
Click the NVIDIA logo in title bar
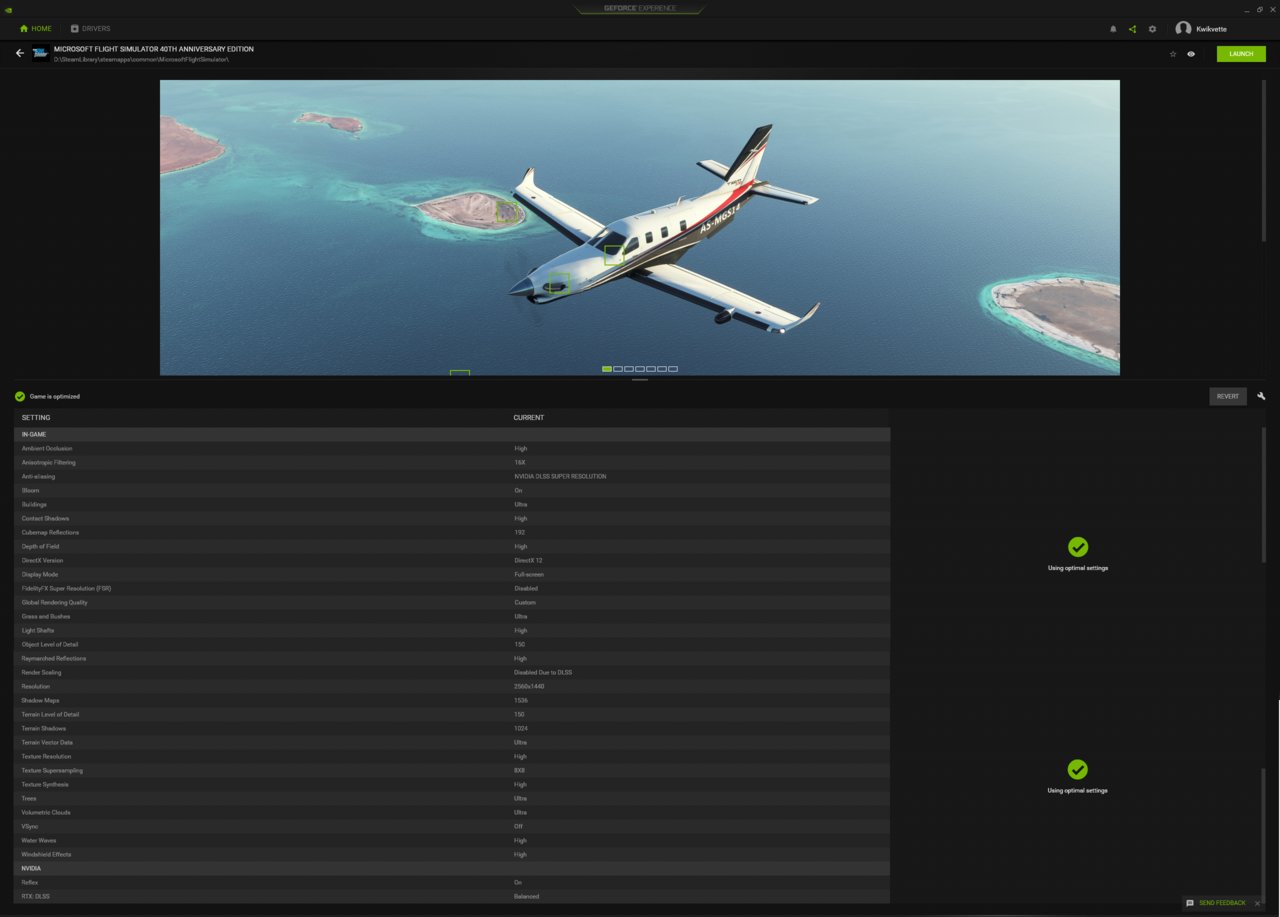[x=10, y=9]
